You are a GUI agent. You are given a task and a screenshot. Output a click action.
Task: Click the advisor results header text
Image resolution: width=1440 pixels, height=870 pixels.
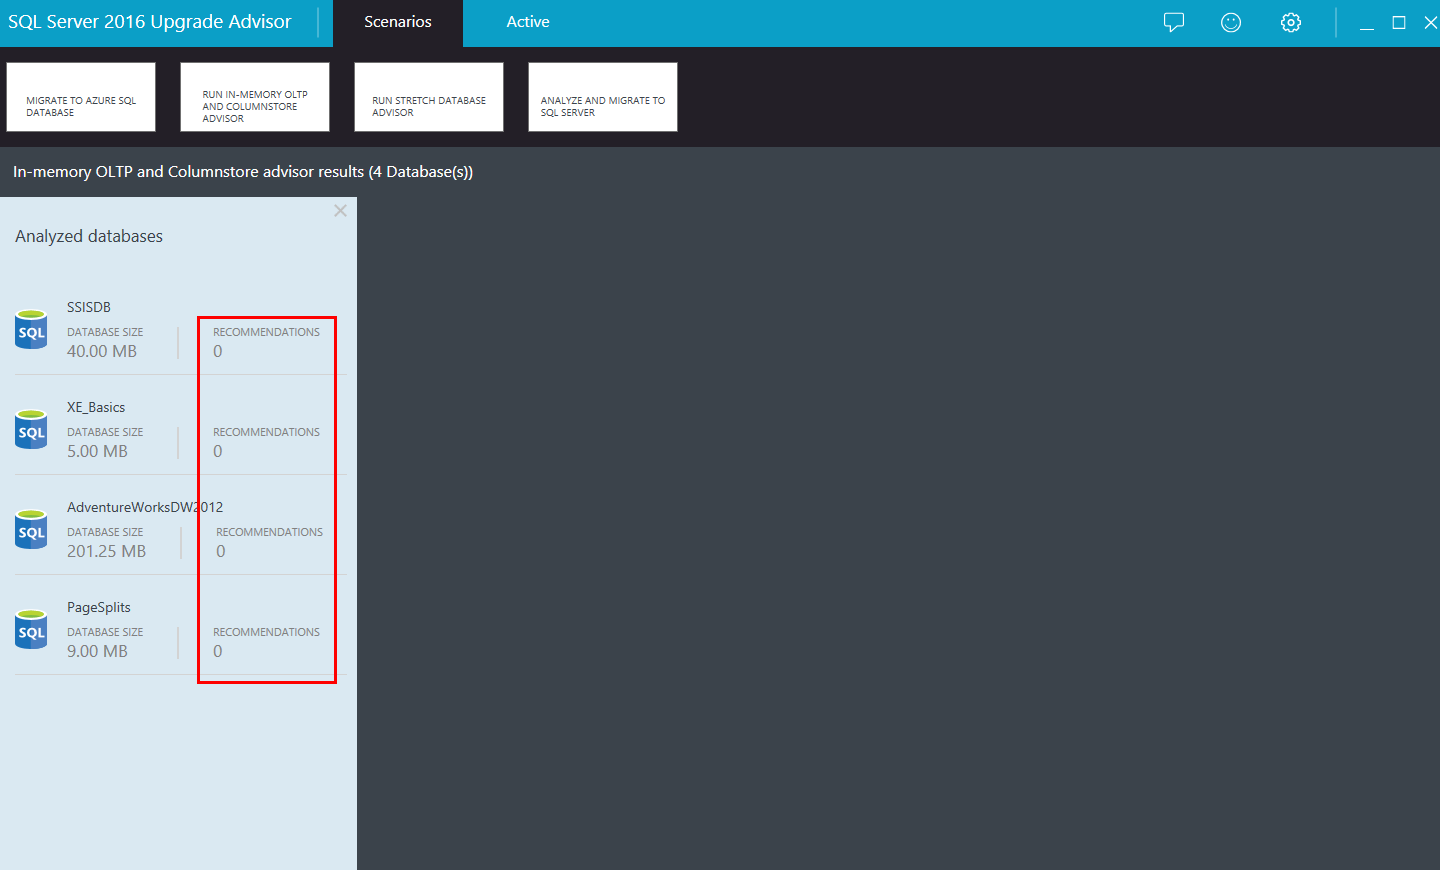pyautogui.click(x=243, y=172)
